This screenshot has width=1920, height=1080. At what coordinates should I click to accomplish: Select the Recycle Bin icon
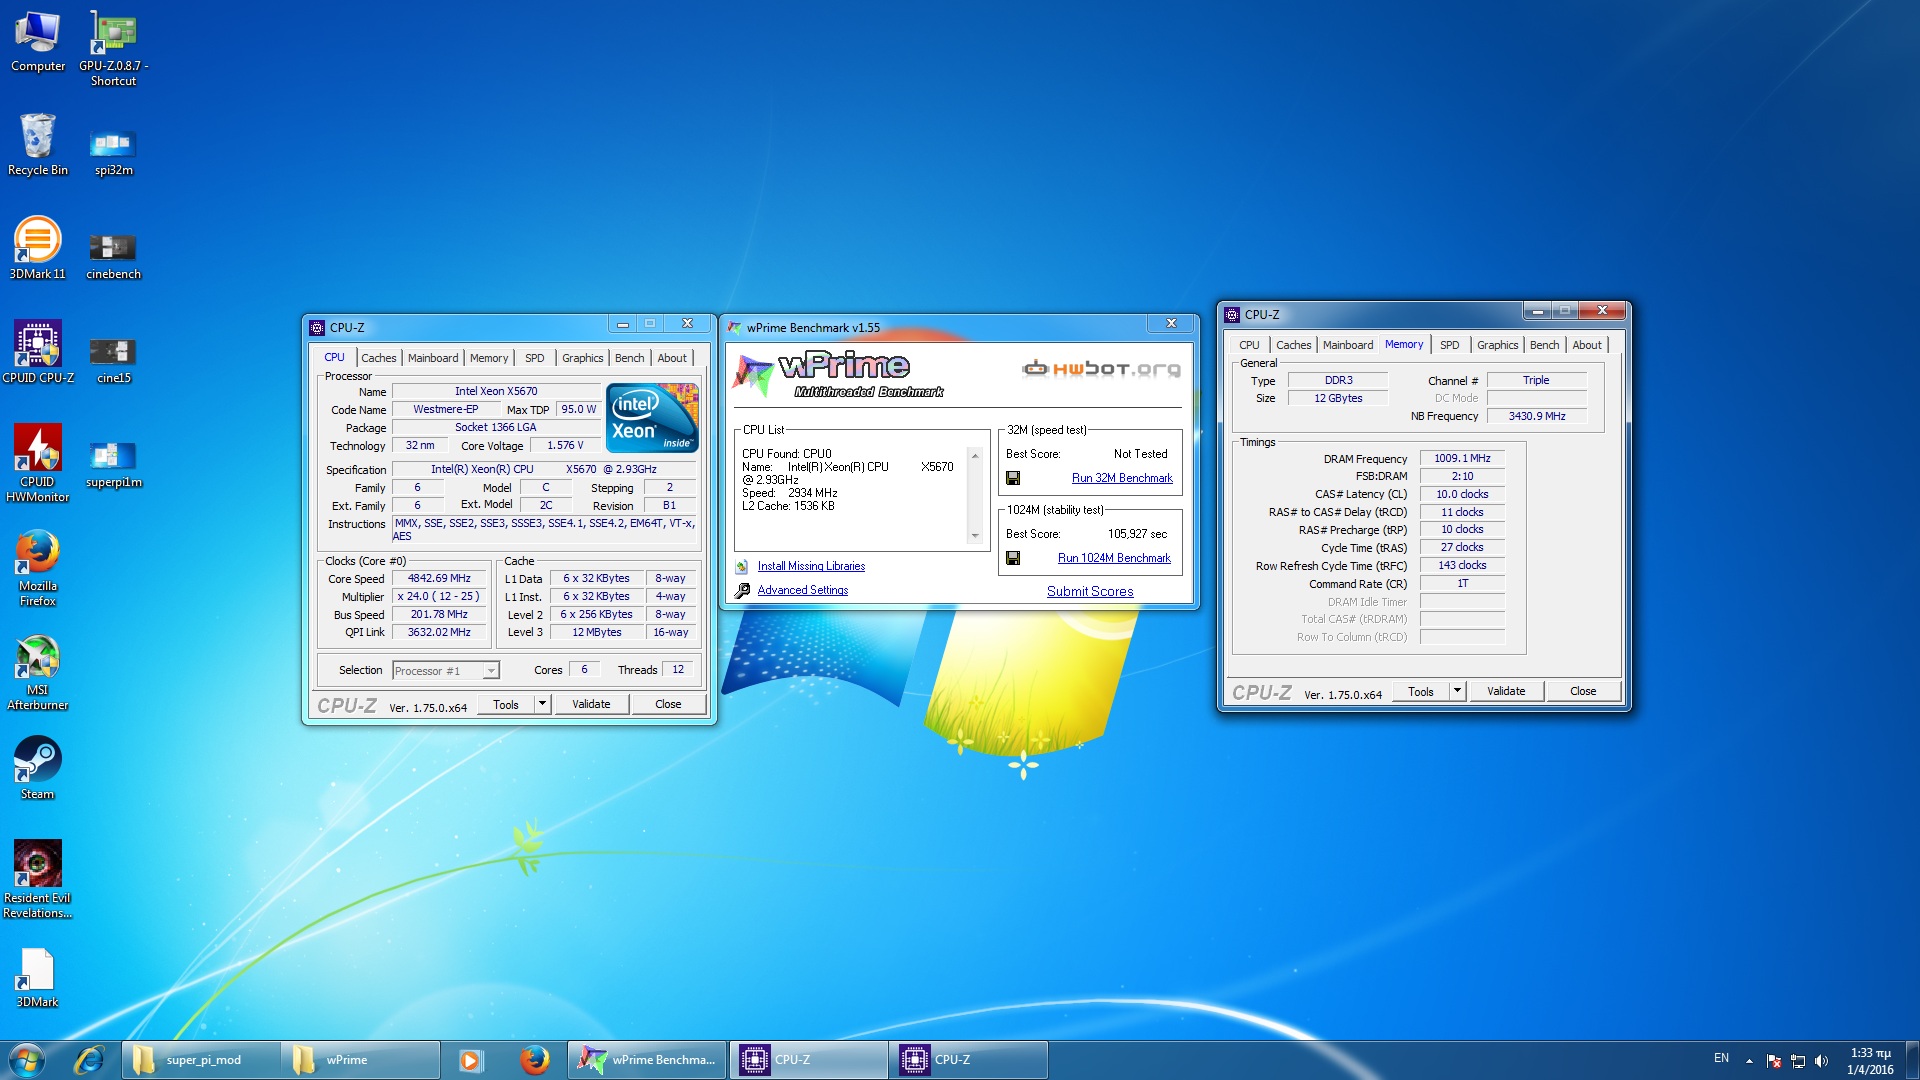pos(38,145)
